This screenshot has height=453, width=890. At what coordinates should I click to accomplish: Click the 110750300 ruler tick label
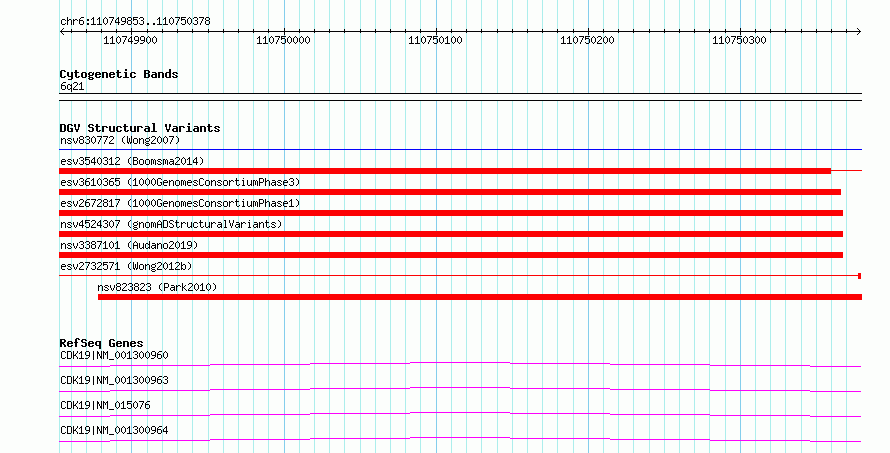740,40
